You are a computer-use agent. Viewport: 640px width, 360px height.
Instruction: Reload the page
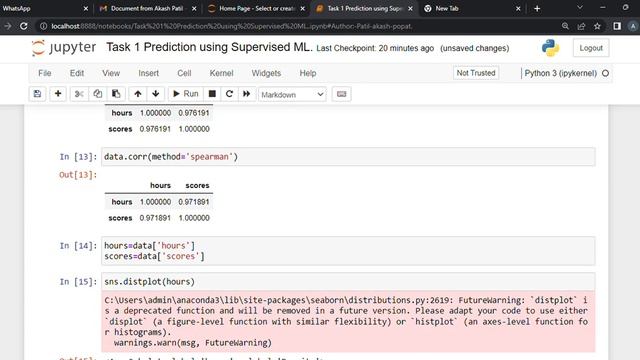[x=24, y=26]
